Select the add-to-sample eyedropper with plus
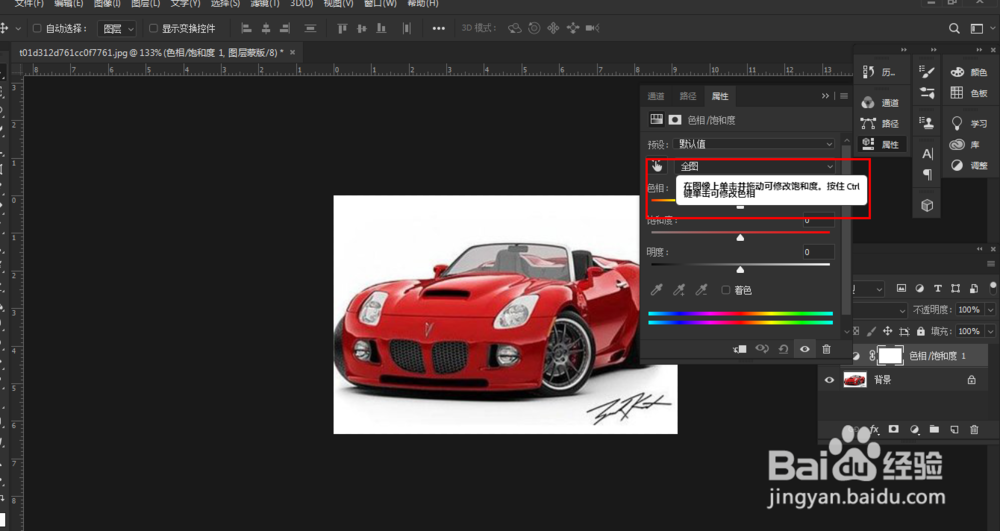 pyautogui.click(x=679, y=290)
